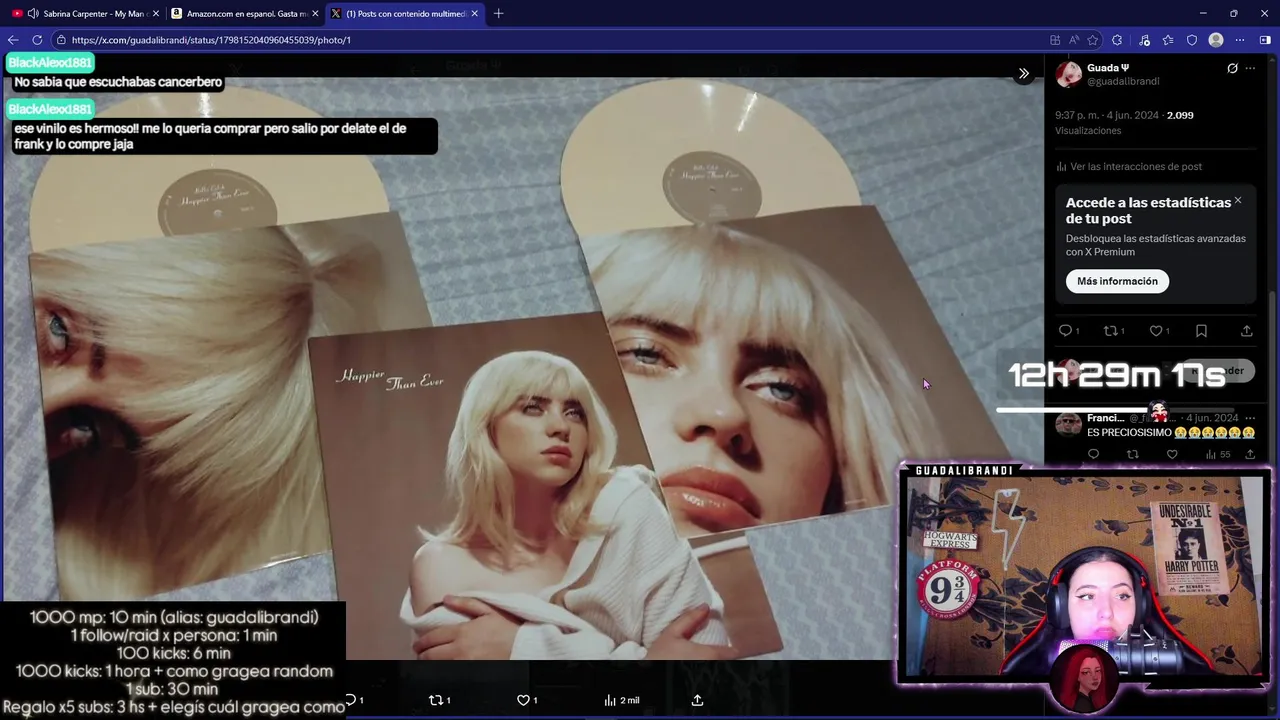This screenshot has height=720, width=1280.
Task: Close the Amazon.com tab
Action: (315, 13)
